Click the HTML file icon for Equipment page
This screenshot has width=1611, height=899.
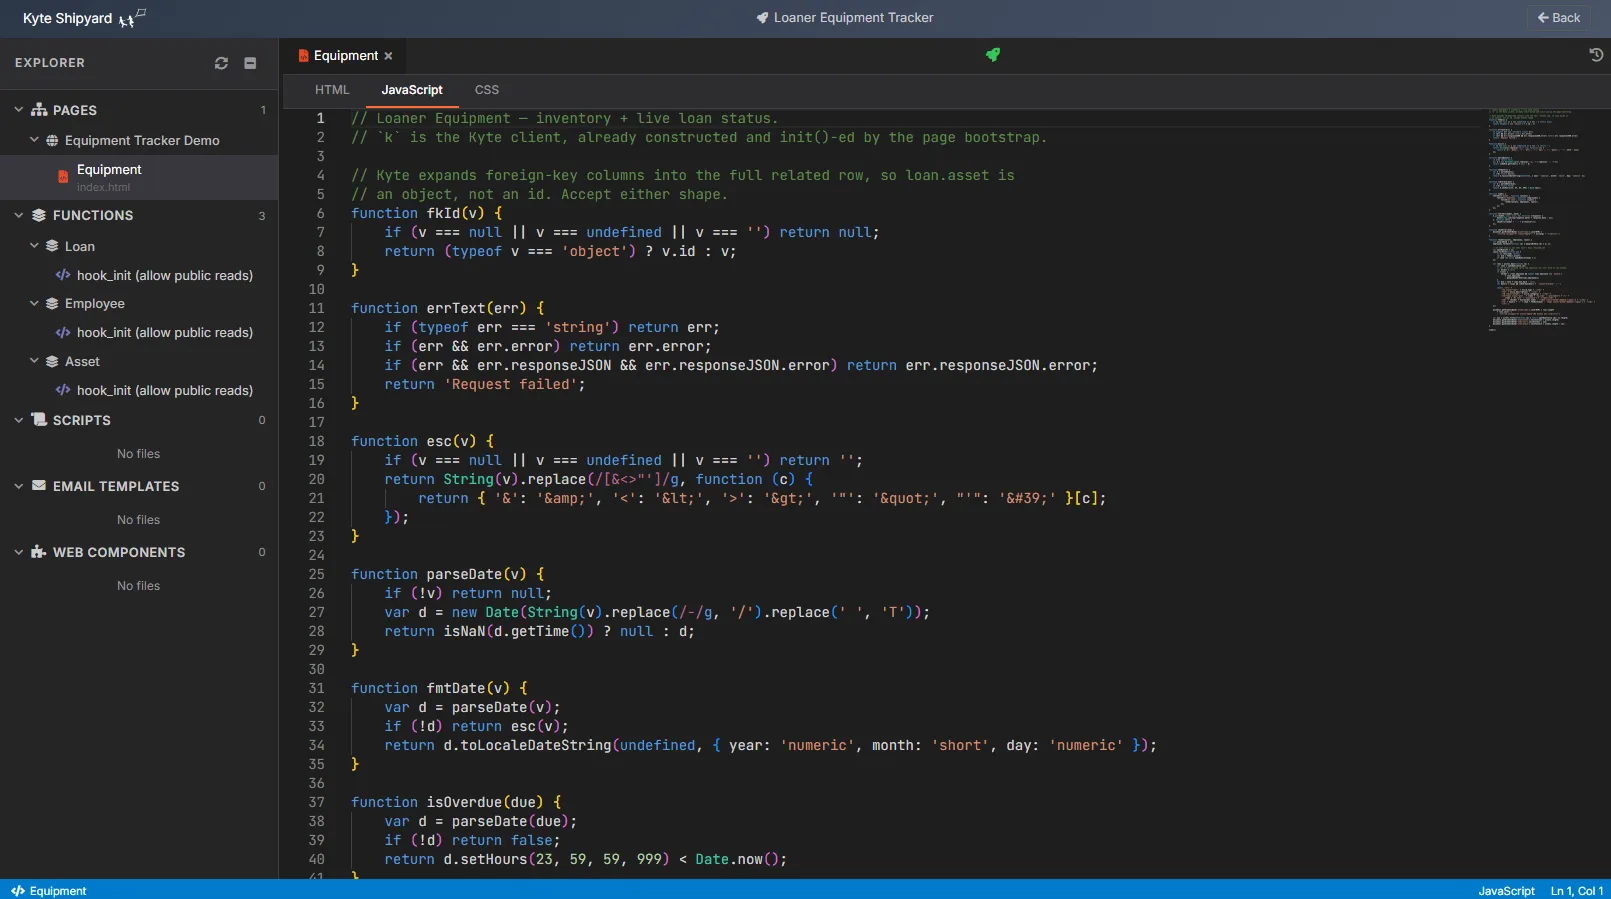[63, 177]
